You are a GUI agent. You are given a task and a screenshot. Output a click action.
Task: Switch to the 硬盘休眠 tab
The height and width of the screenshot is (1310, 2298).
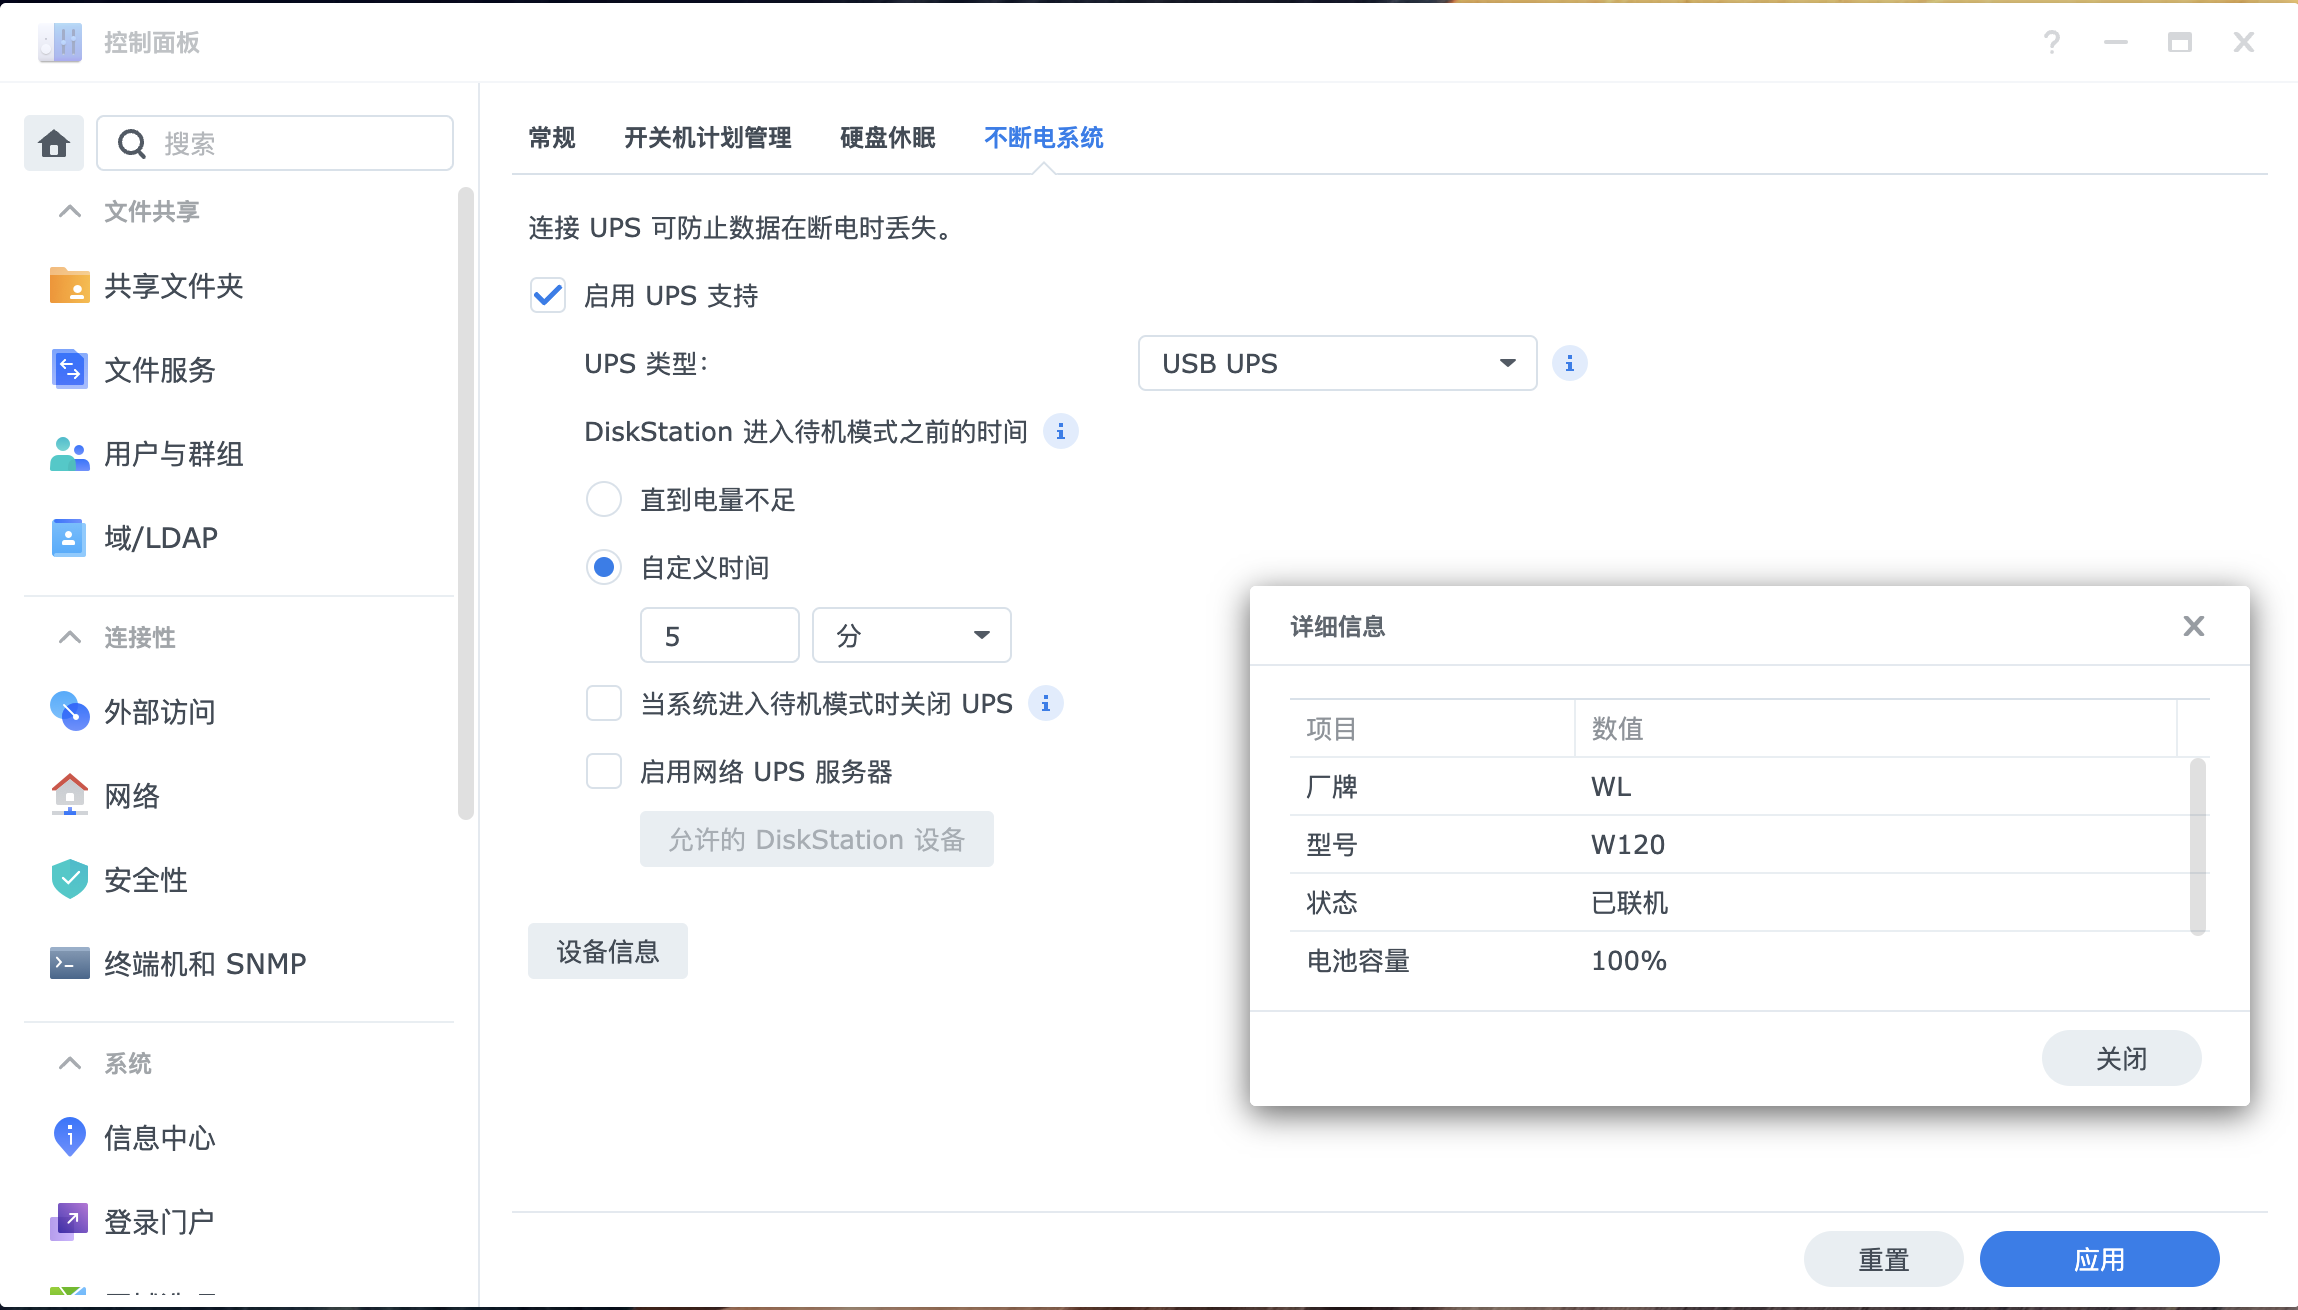coord(886,137)
